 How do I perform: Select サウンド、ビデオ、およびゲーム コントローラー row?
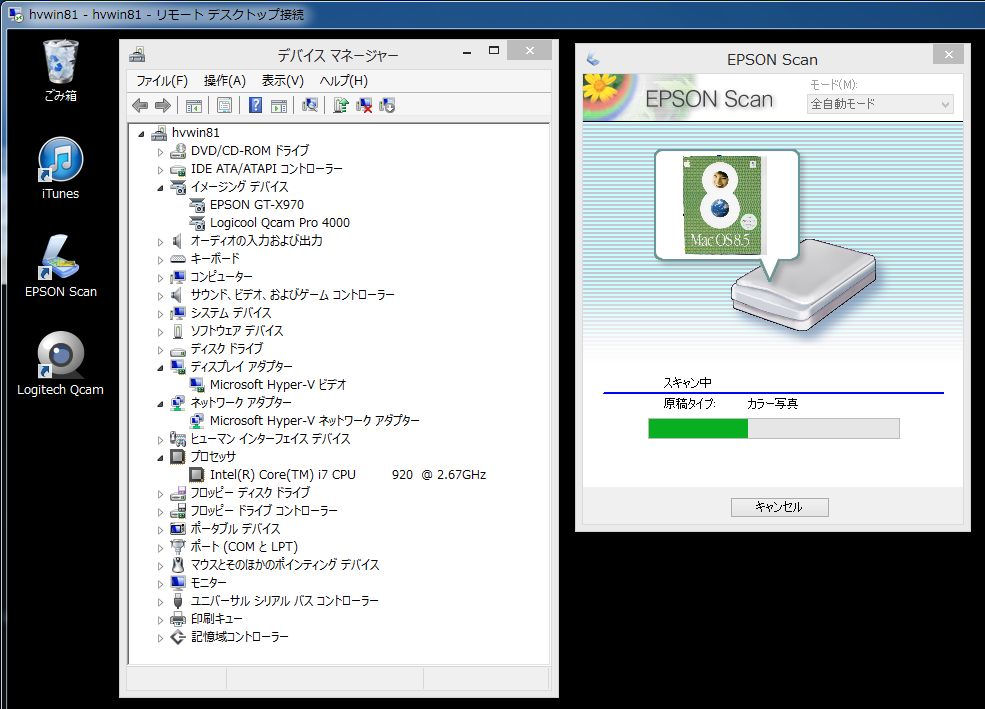click(x=292, y=295)
